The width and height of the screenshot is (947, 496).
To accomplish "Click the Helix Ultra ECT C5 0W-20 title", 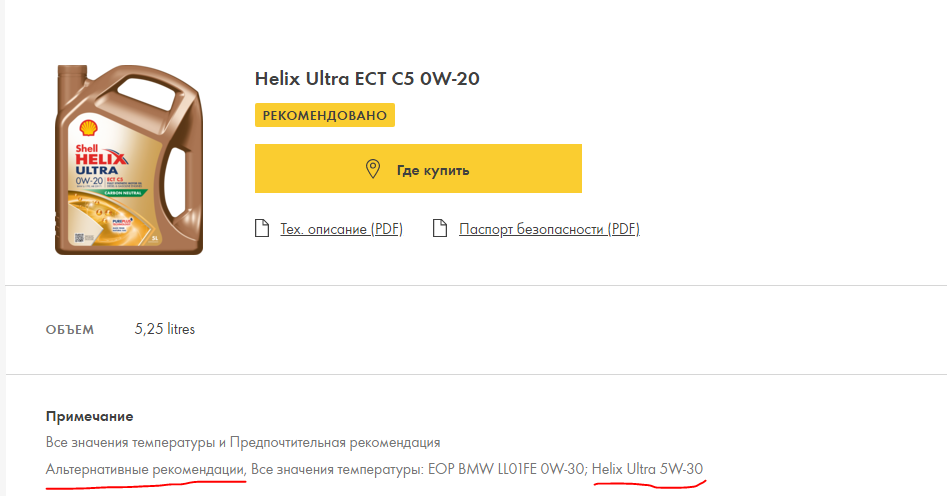I will click(367, 79).
